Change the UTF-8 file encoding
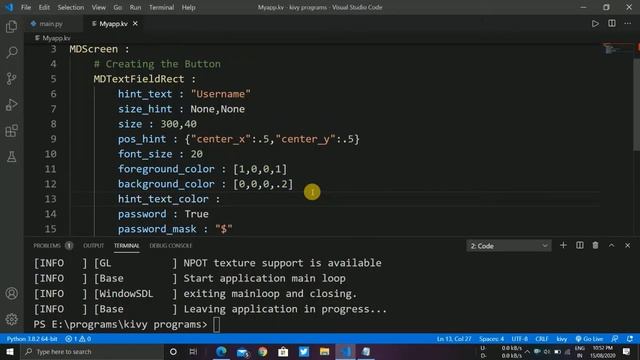This screenshot has height=360, width=640. point(520,339)
